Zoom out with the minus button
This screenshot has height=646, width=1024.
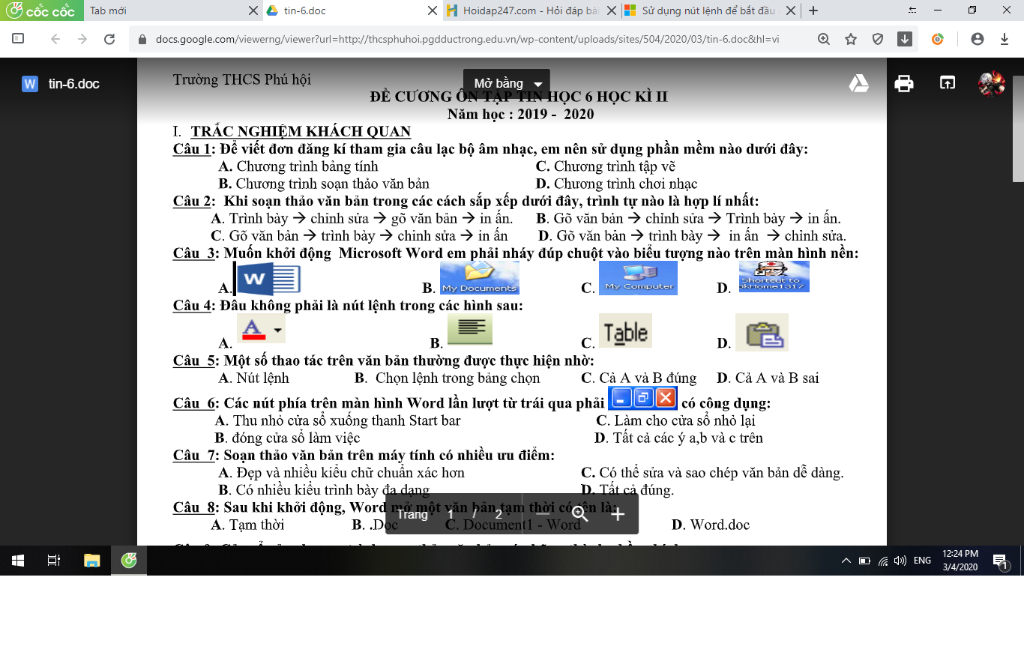[x=542, y=515]
